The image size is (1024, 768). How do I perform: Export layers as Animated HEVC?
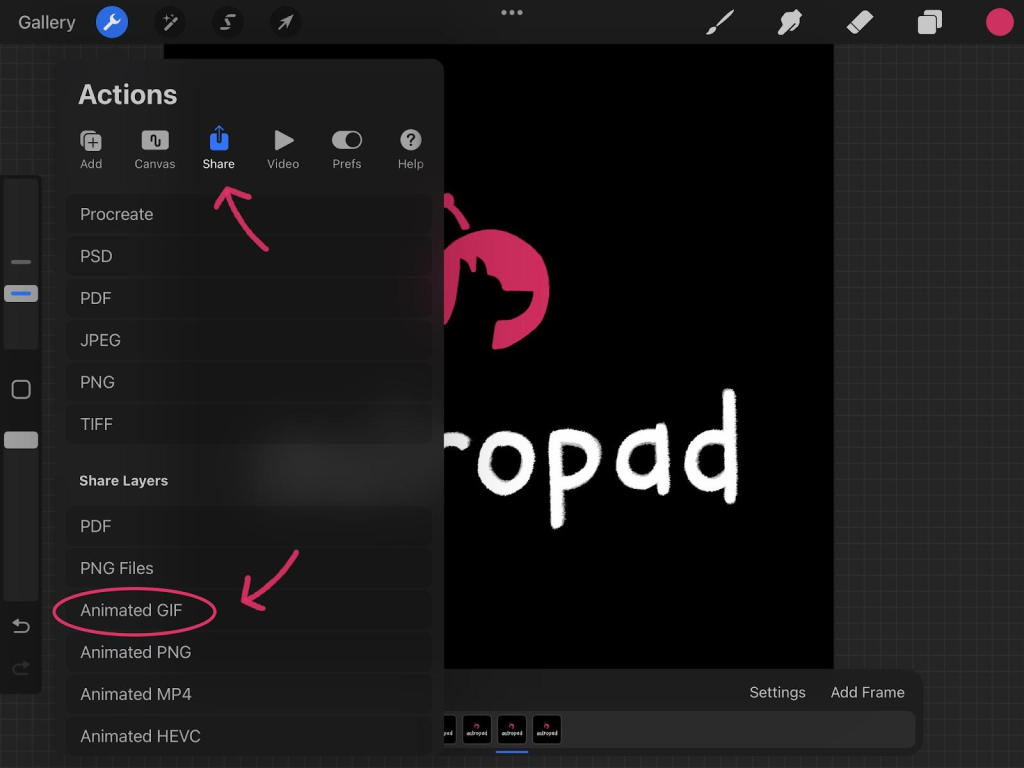point(248,736)
